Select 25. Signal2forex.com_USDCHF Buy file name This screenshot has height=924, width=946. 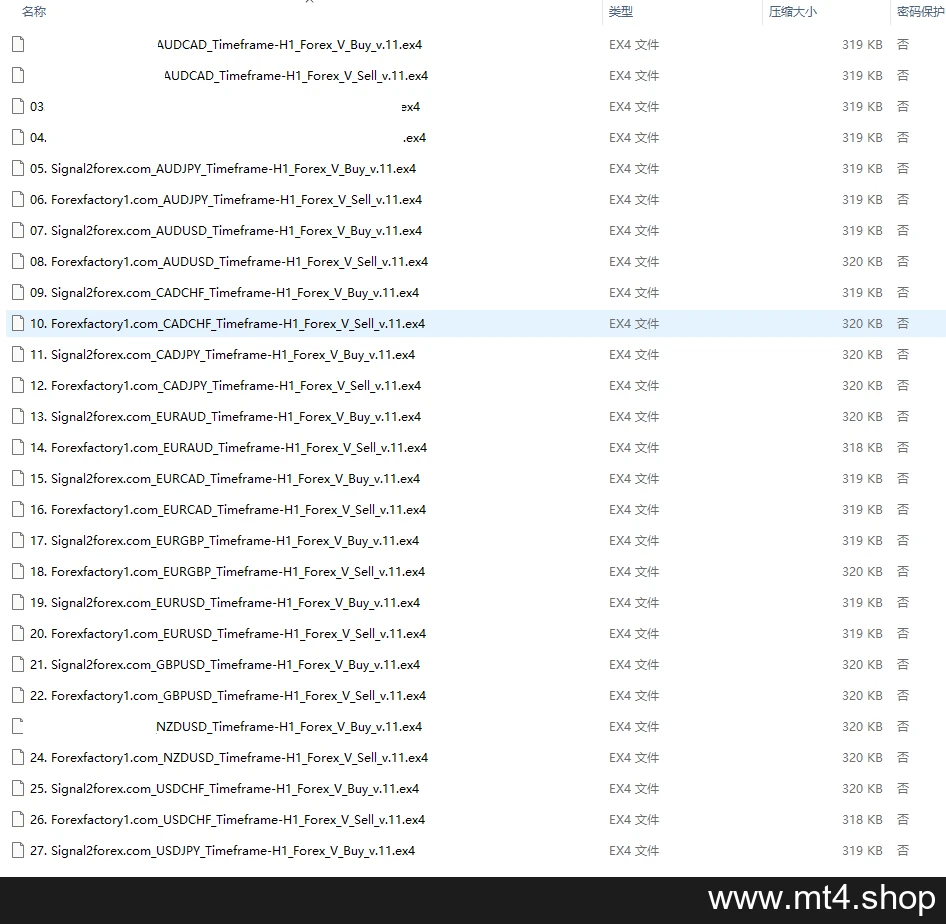point(224,789)
